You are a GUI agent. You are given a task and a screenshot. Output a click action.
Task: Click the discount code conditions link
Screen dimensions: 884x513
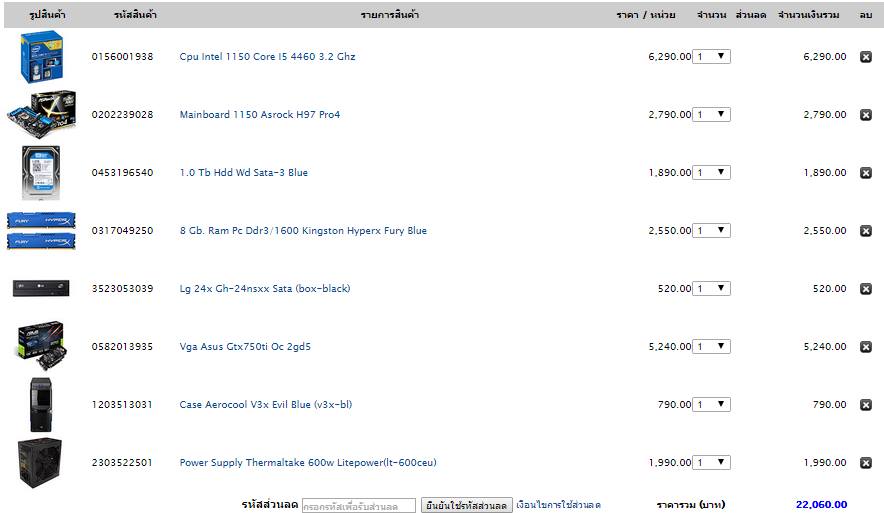pos(559,505)
